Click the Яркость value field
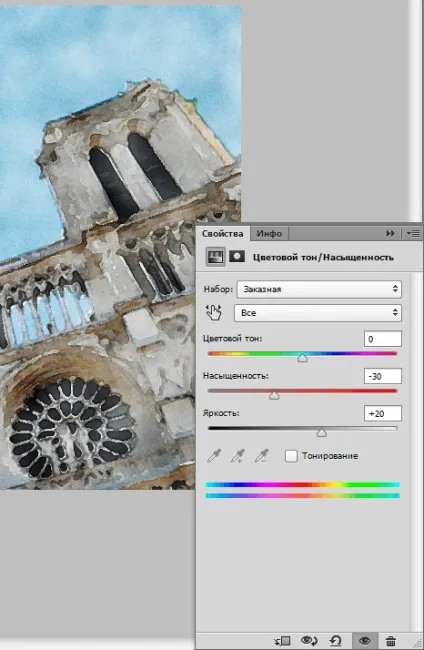The width and height of the screenshot is (424, 650). [x=383, y=413]
